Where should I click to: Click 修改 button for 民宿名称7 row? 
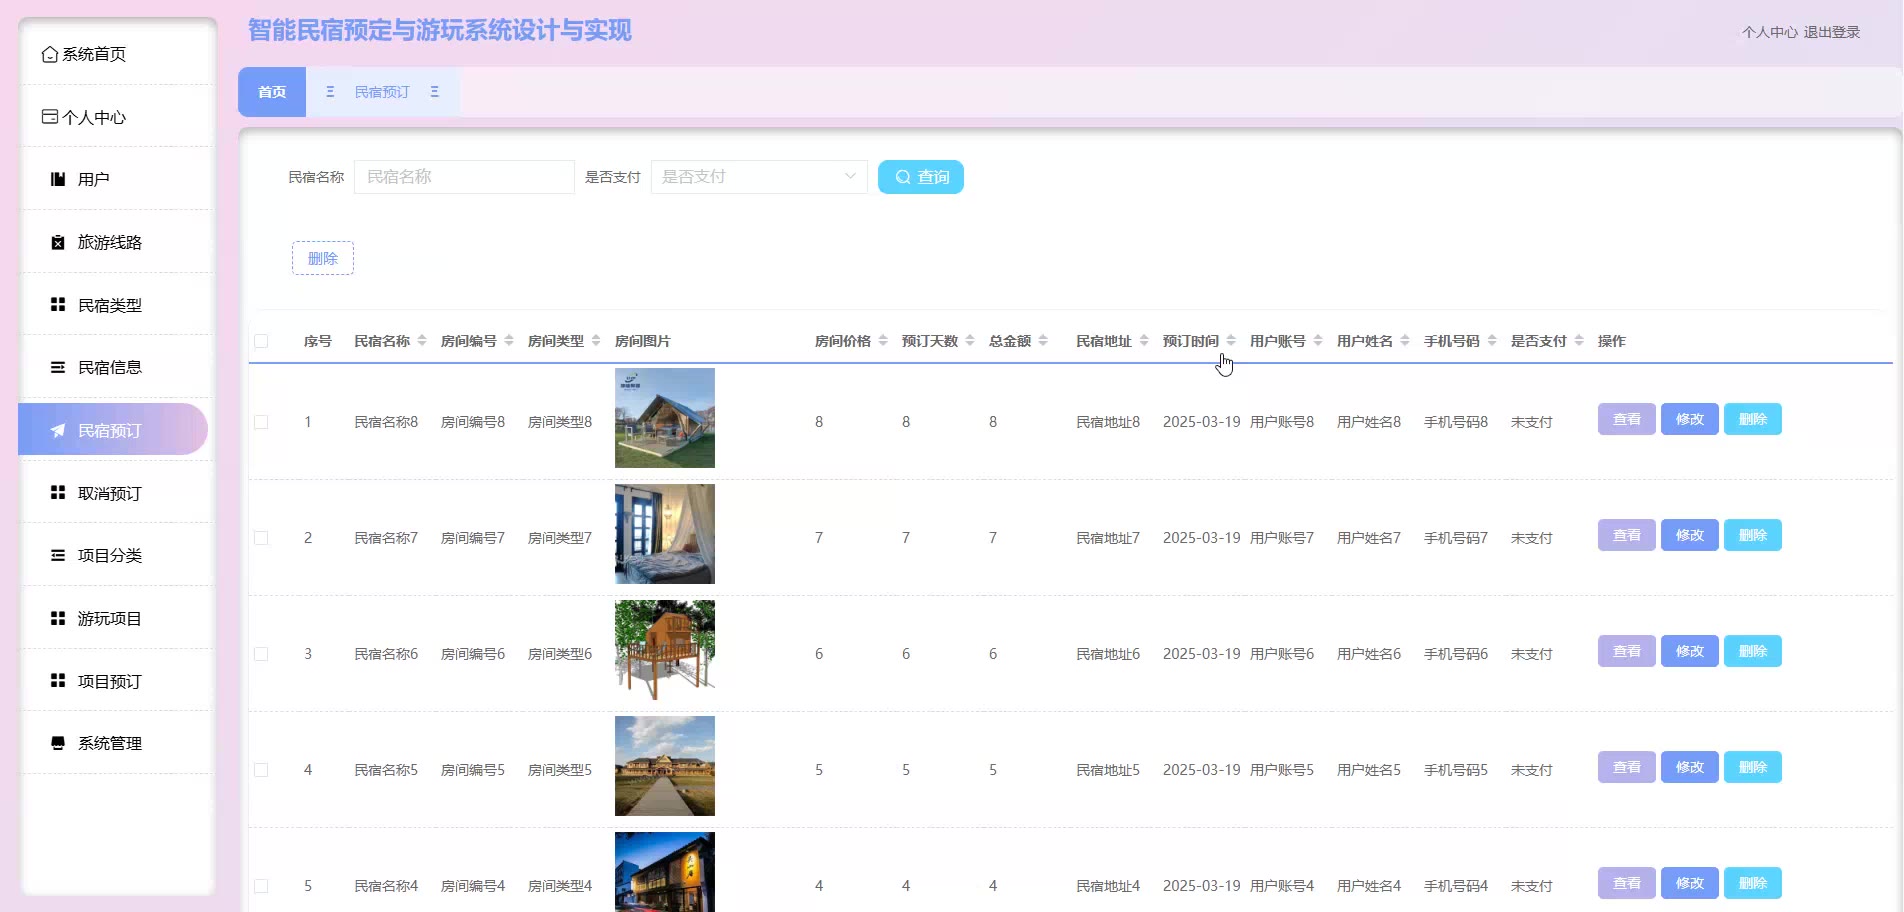[1689, 535]
